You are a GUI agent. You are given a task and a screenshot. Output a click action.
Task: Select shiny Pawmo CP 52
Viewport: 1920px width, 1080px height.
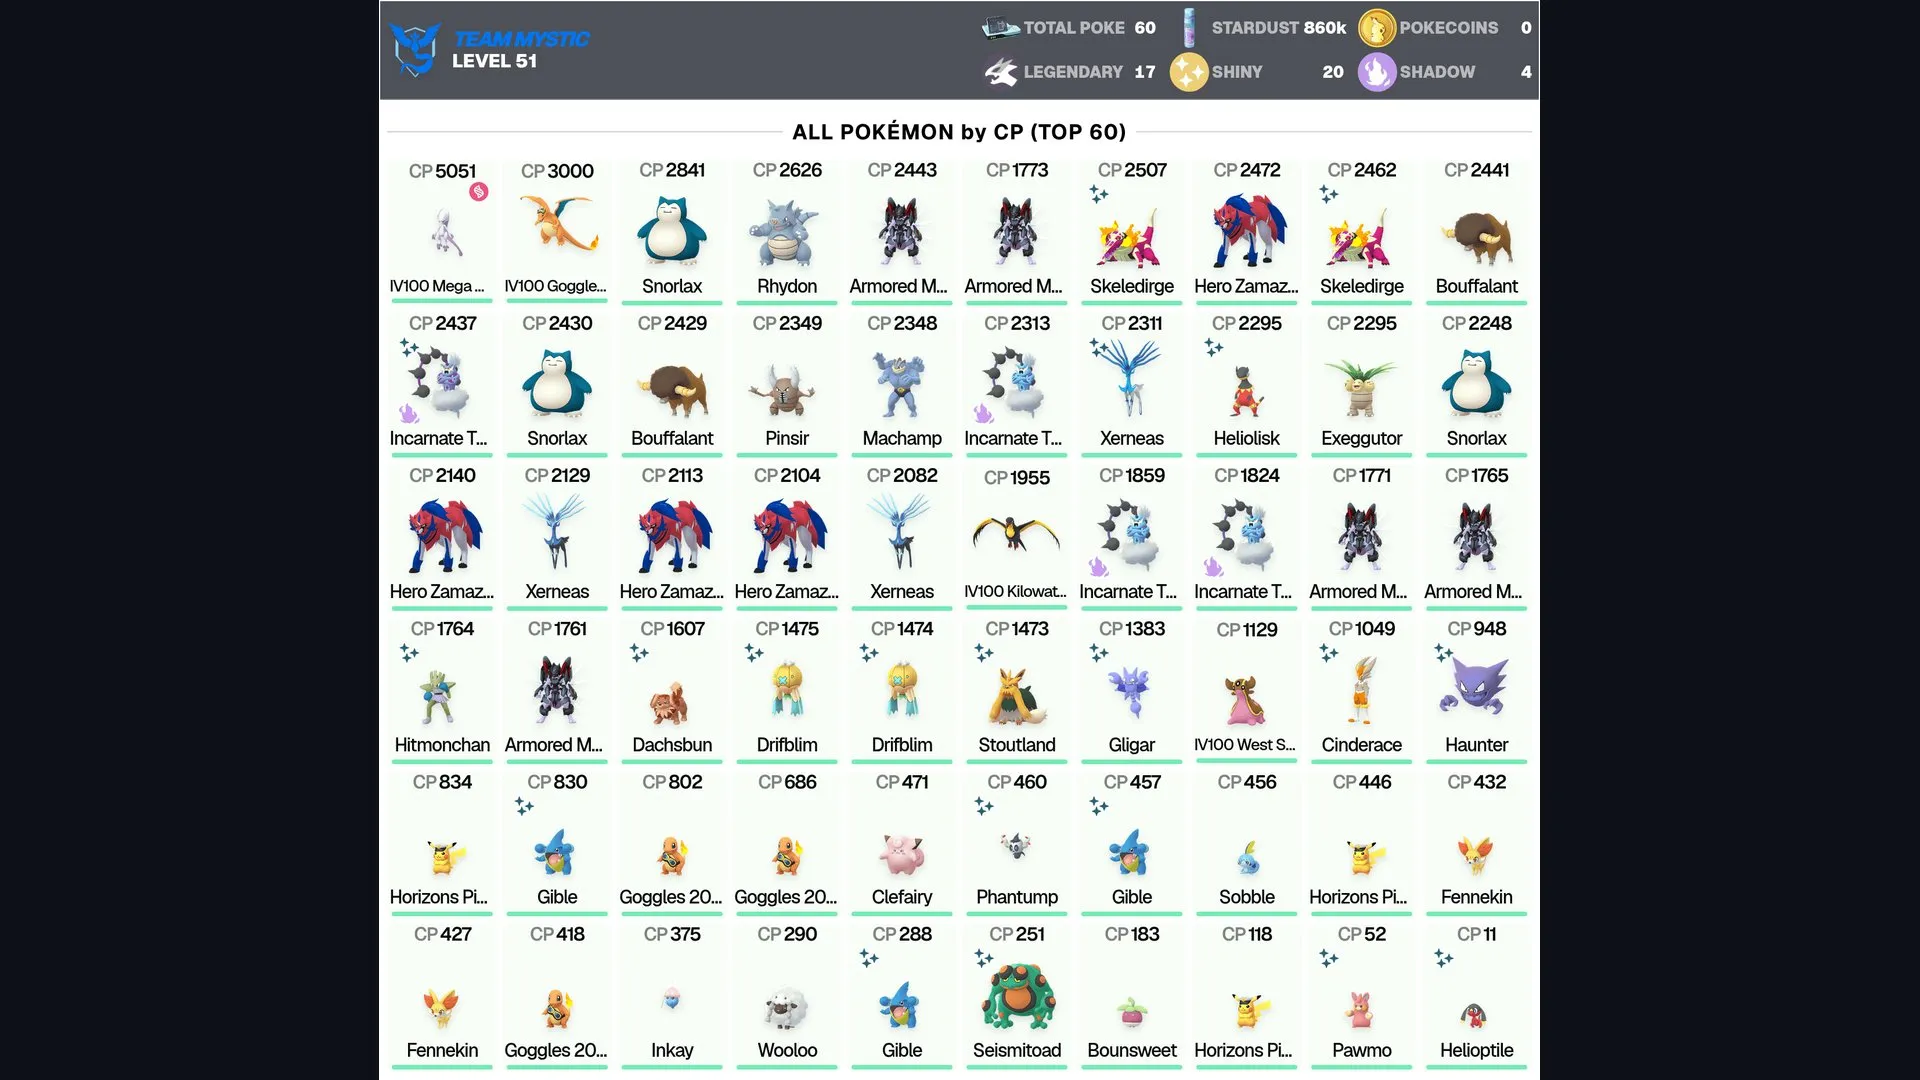(1362, 997)
